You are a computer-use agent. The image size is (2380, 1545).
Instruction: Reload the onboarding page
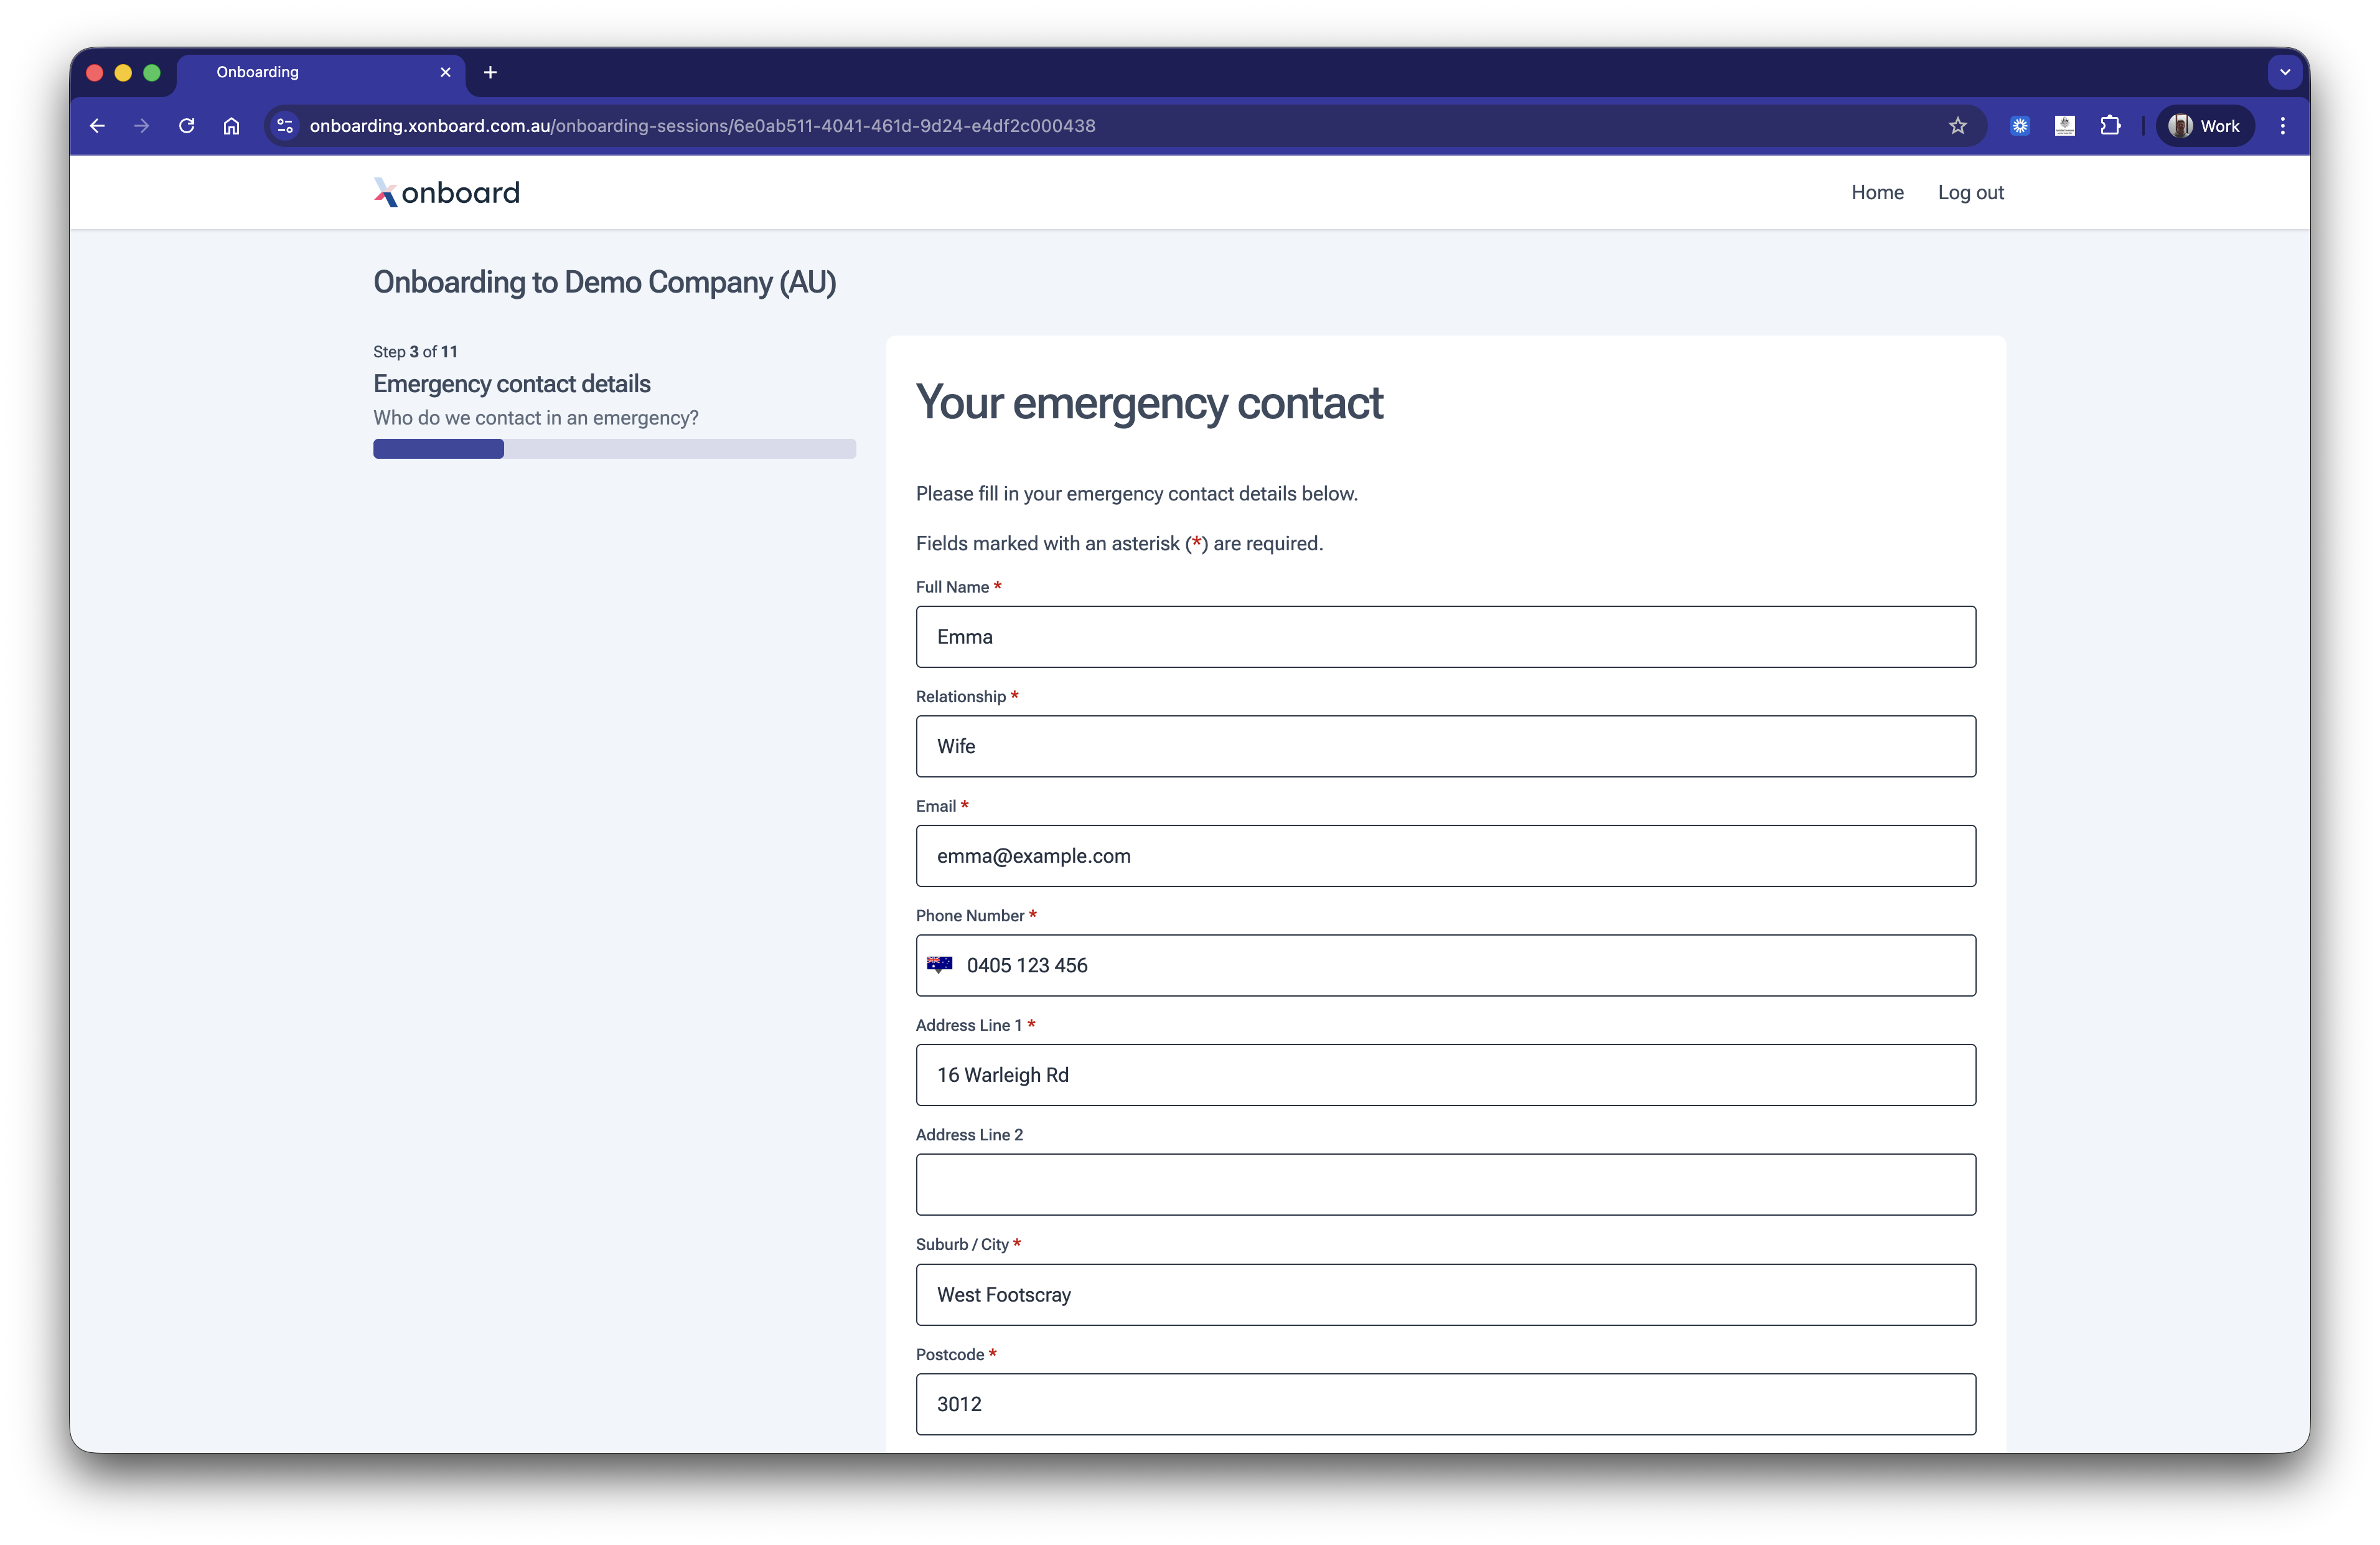coord(186,126)
